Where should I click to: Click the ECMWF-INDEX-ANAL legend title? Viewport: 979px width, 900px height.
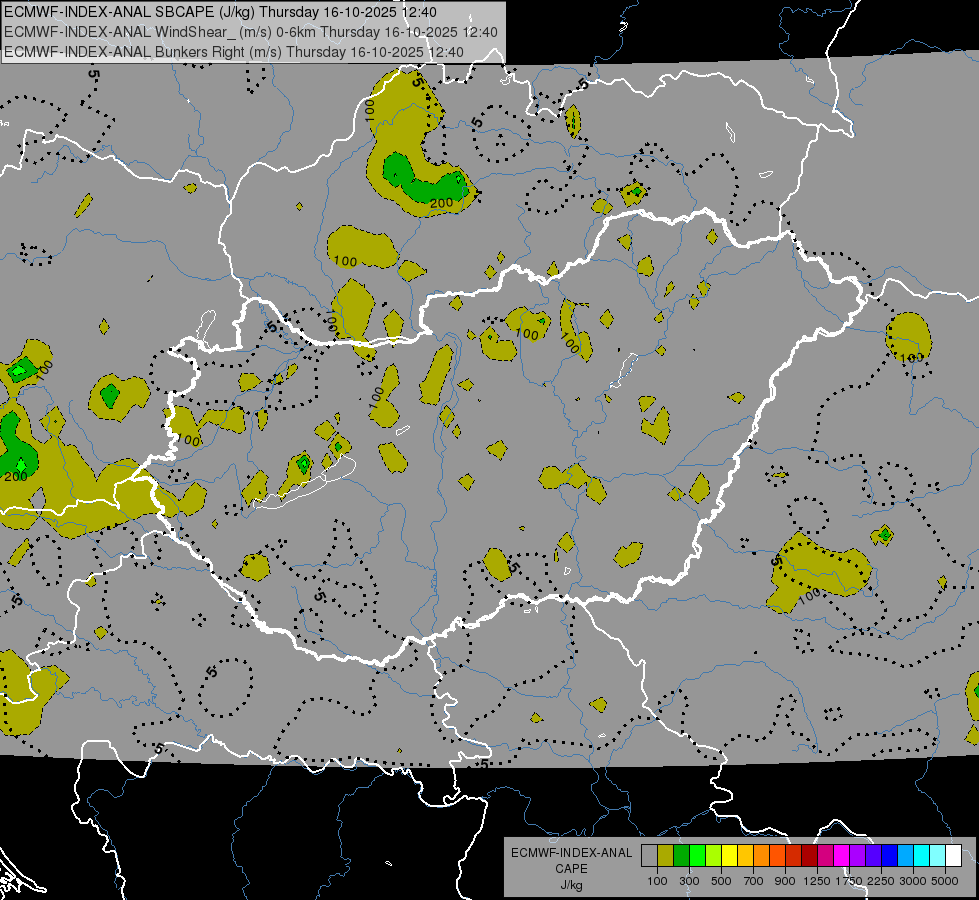tap(571, 853)
